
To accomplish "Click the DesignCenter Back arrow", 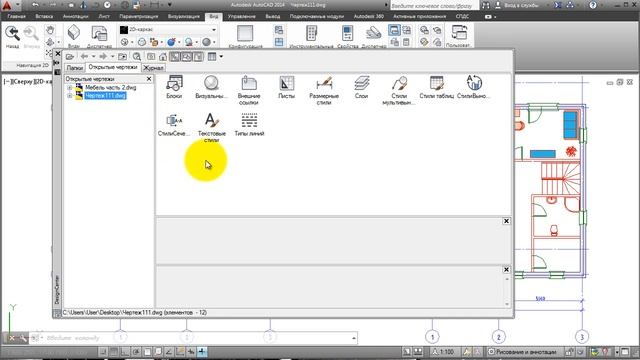I will pyautogui.click(x=84, y=56).
